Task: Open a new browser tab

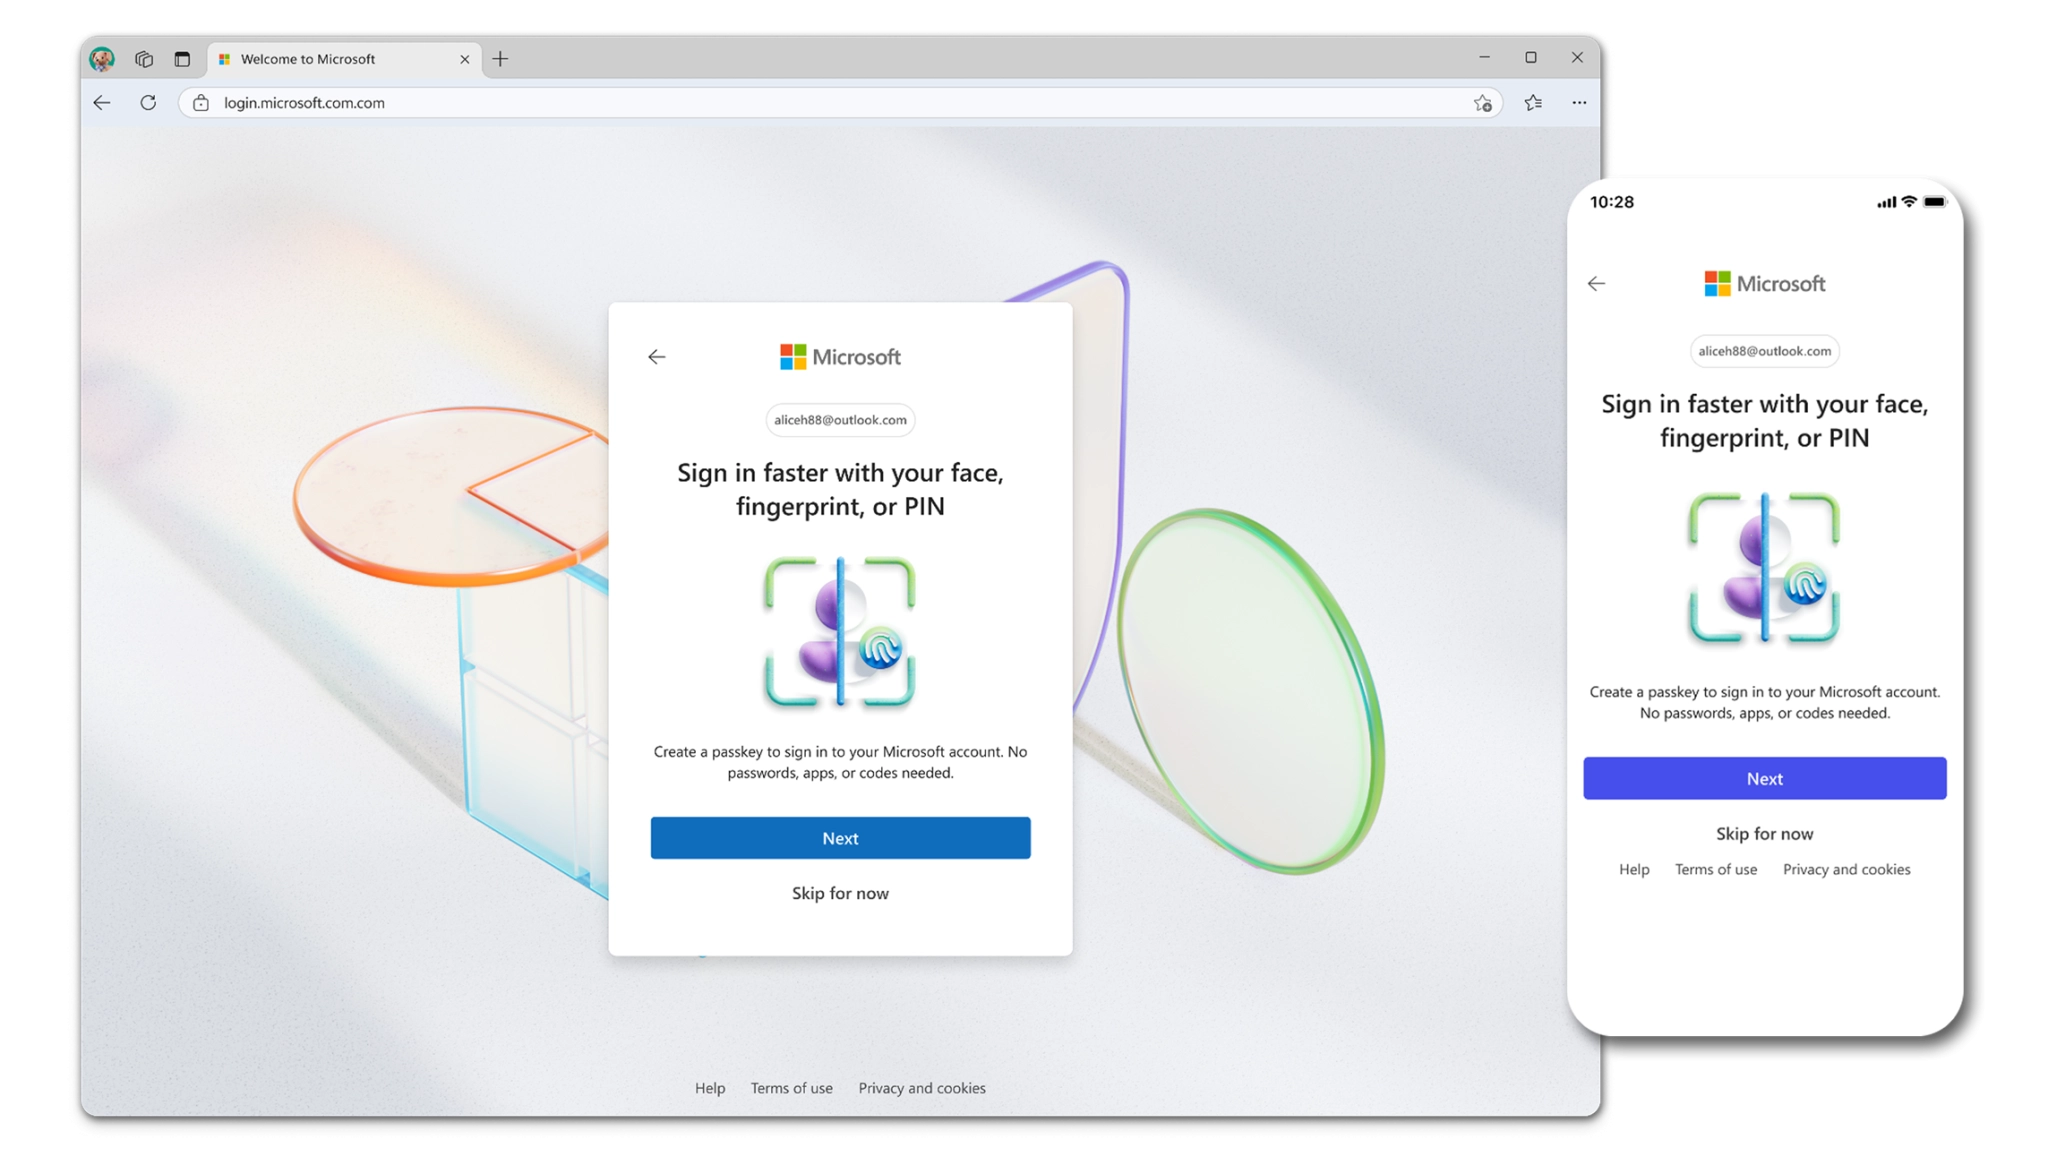Action: tap(500, 59)
